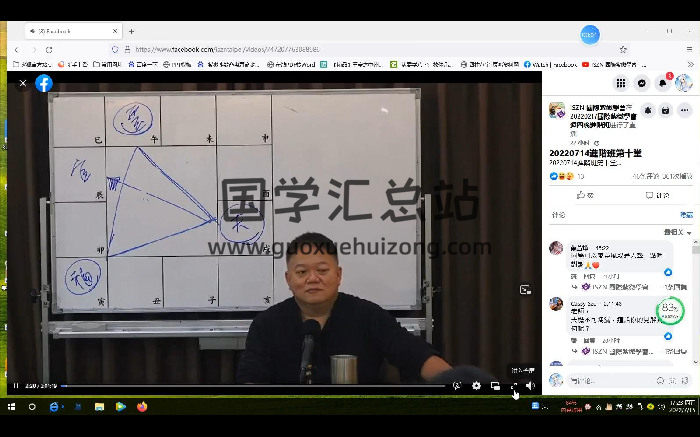Open Facebook notifications bell
Image resolution: width=700 pixels, height=437 pixels.
(x=662, y=83)
